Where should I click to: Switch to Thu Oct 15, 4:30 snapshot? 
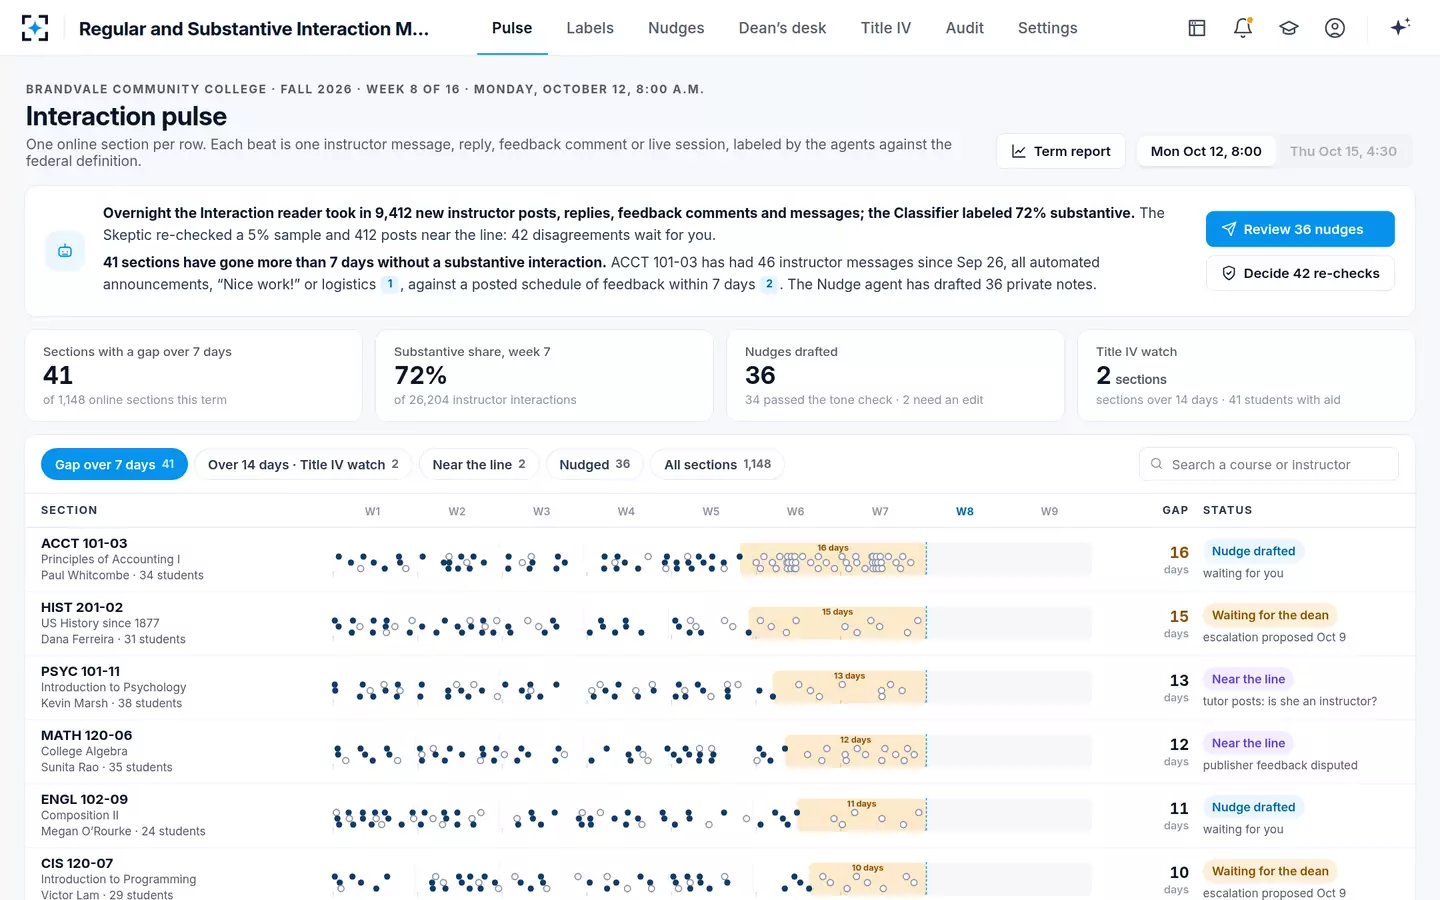(x=1343, y=151)
